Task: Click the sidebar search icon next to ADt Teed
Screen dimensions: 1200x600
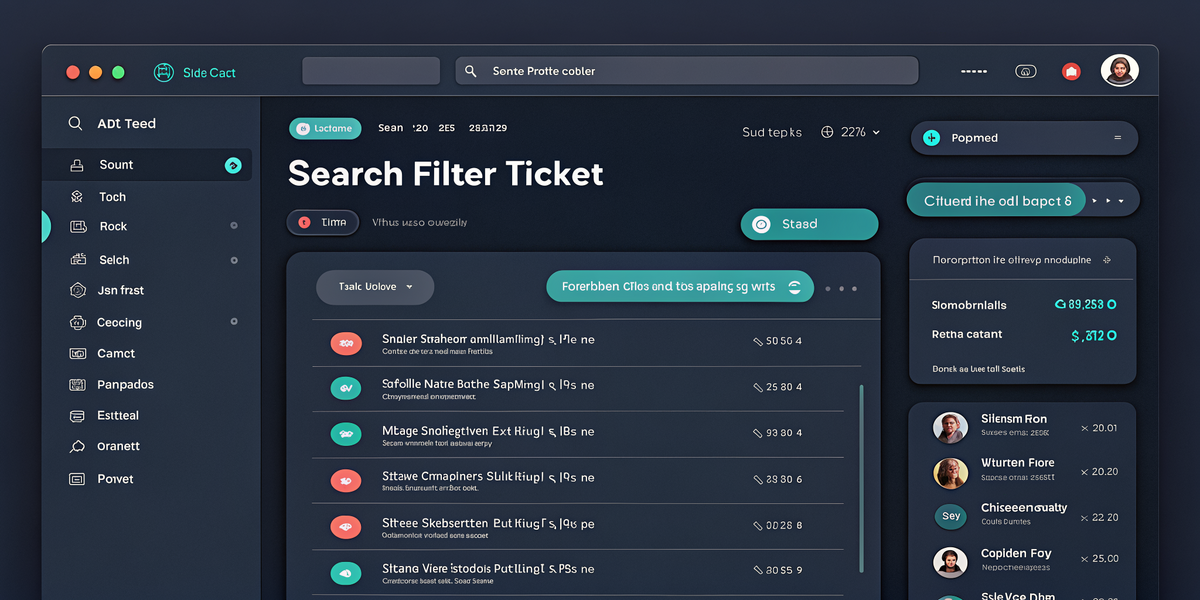Action: coord(75,124)
